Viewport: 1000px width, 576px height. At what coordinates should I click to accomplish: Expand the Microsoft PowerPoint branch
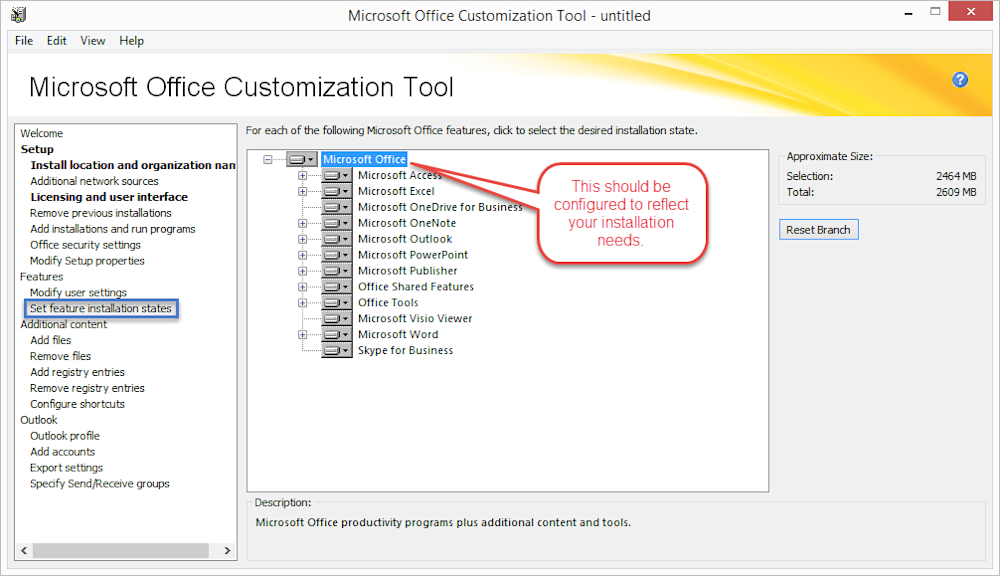pyautogui.click(x=302, y=255)
